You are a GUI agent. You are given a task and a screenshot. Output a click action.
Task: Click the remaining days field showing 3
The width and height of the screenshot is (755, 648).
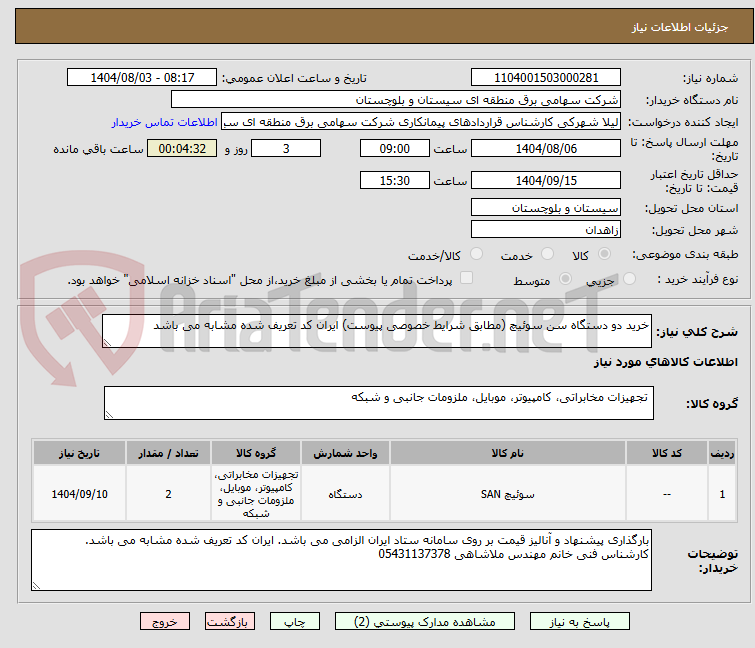pos(286,148)
